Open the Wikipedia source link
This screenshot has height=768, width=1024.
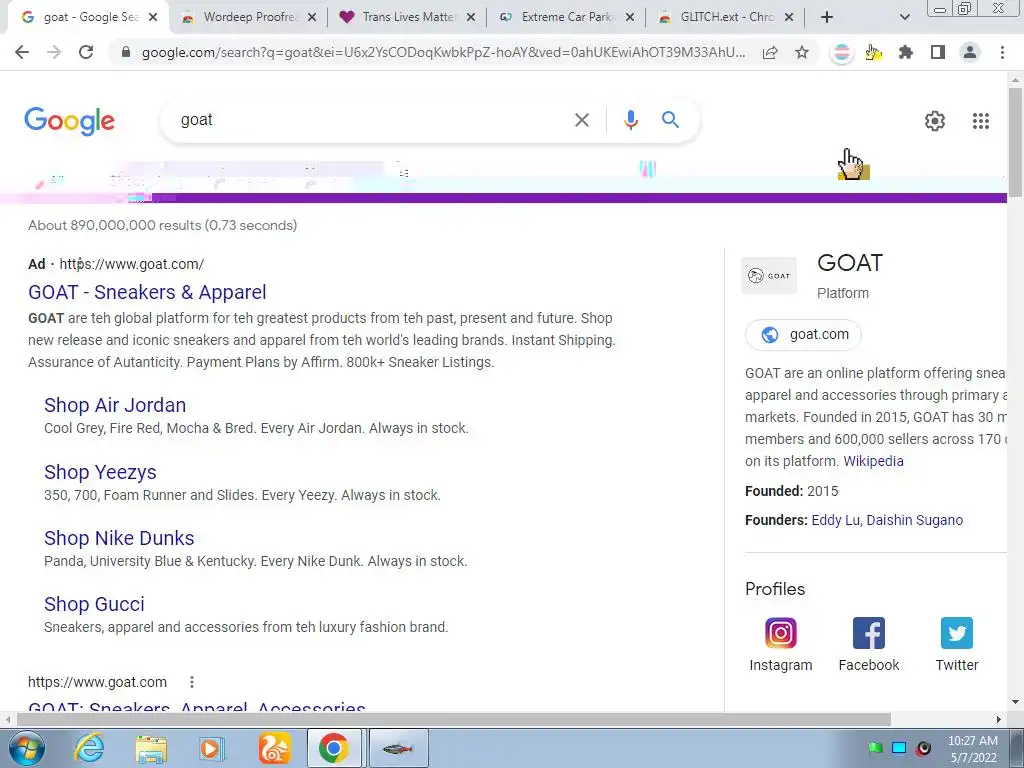873,461
